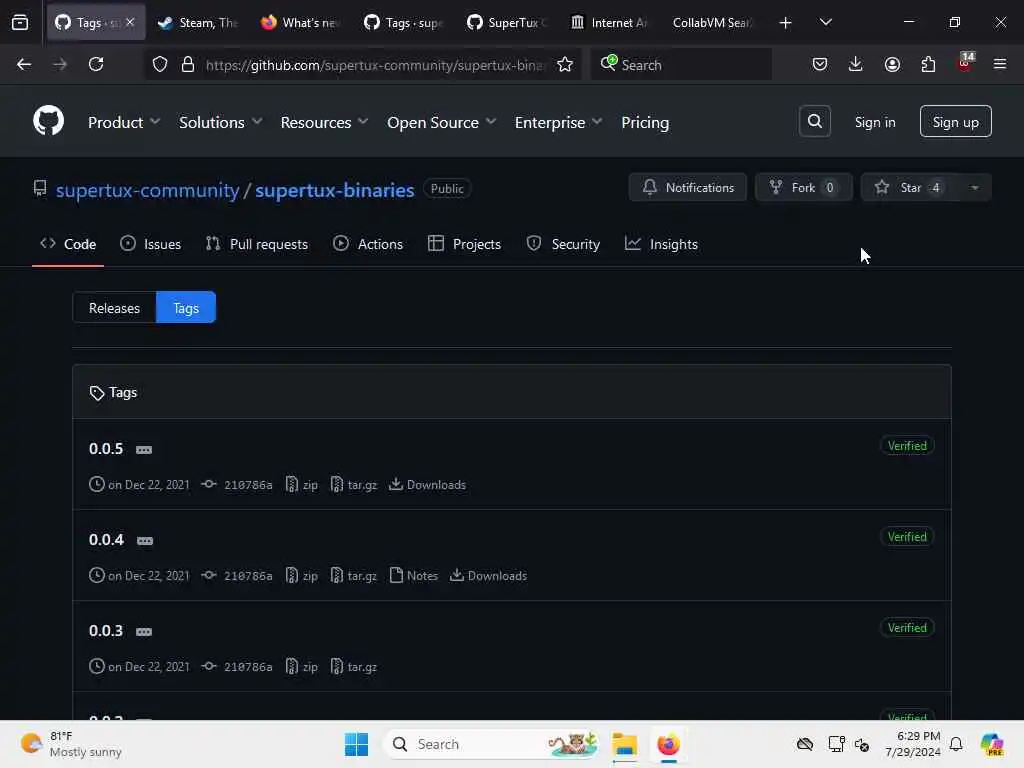The image size is (1024, 768).
Task: Expand the ellipsis next to tag 0.0.3
Action: 144,632
